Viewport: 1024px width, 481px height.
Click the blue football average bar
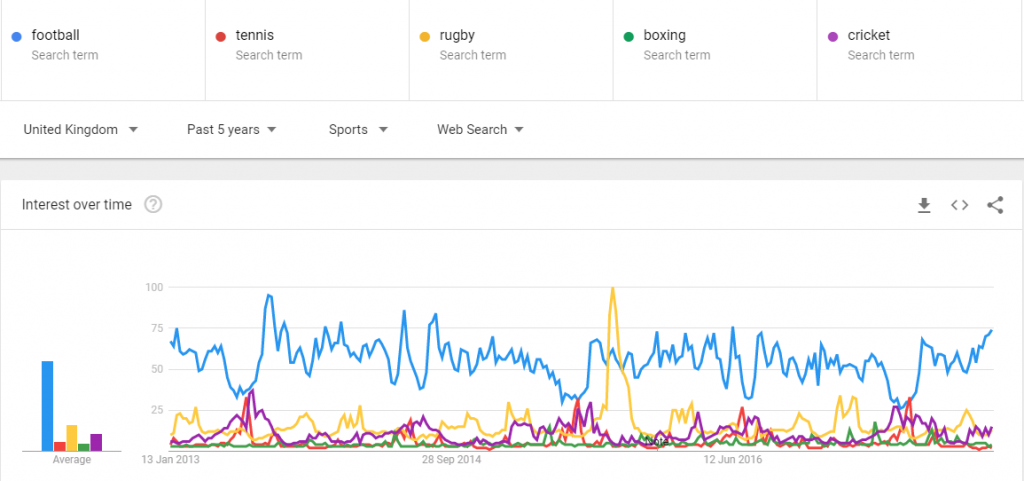tap(47, 405)
